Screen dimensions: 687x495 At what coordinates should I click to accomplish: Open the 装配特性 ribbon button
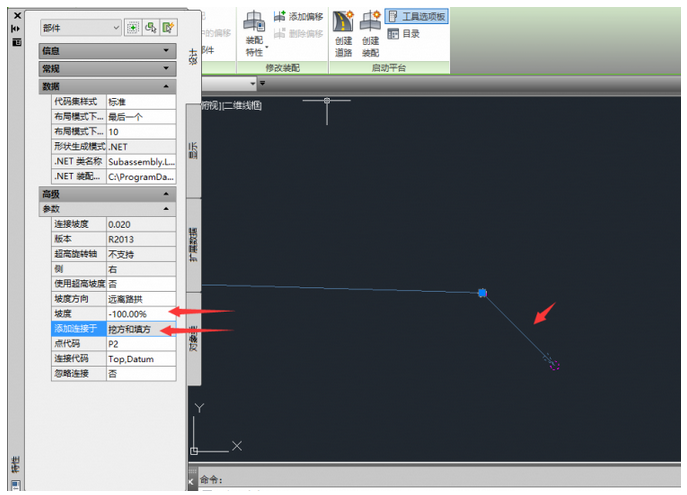point(255,34)
